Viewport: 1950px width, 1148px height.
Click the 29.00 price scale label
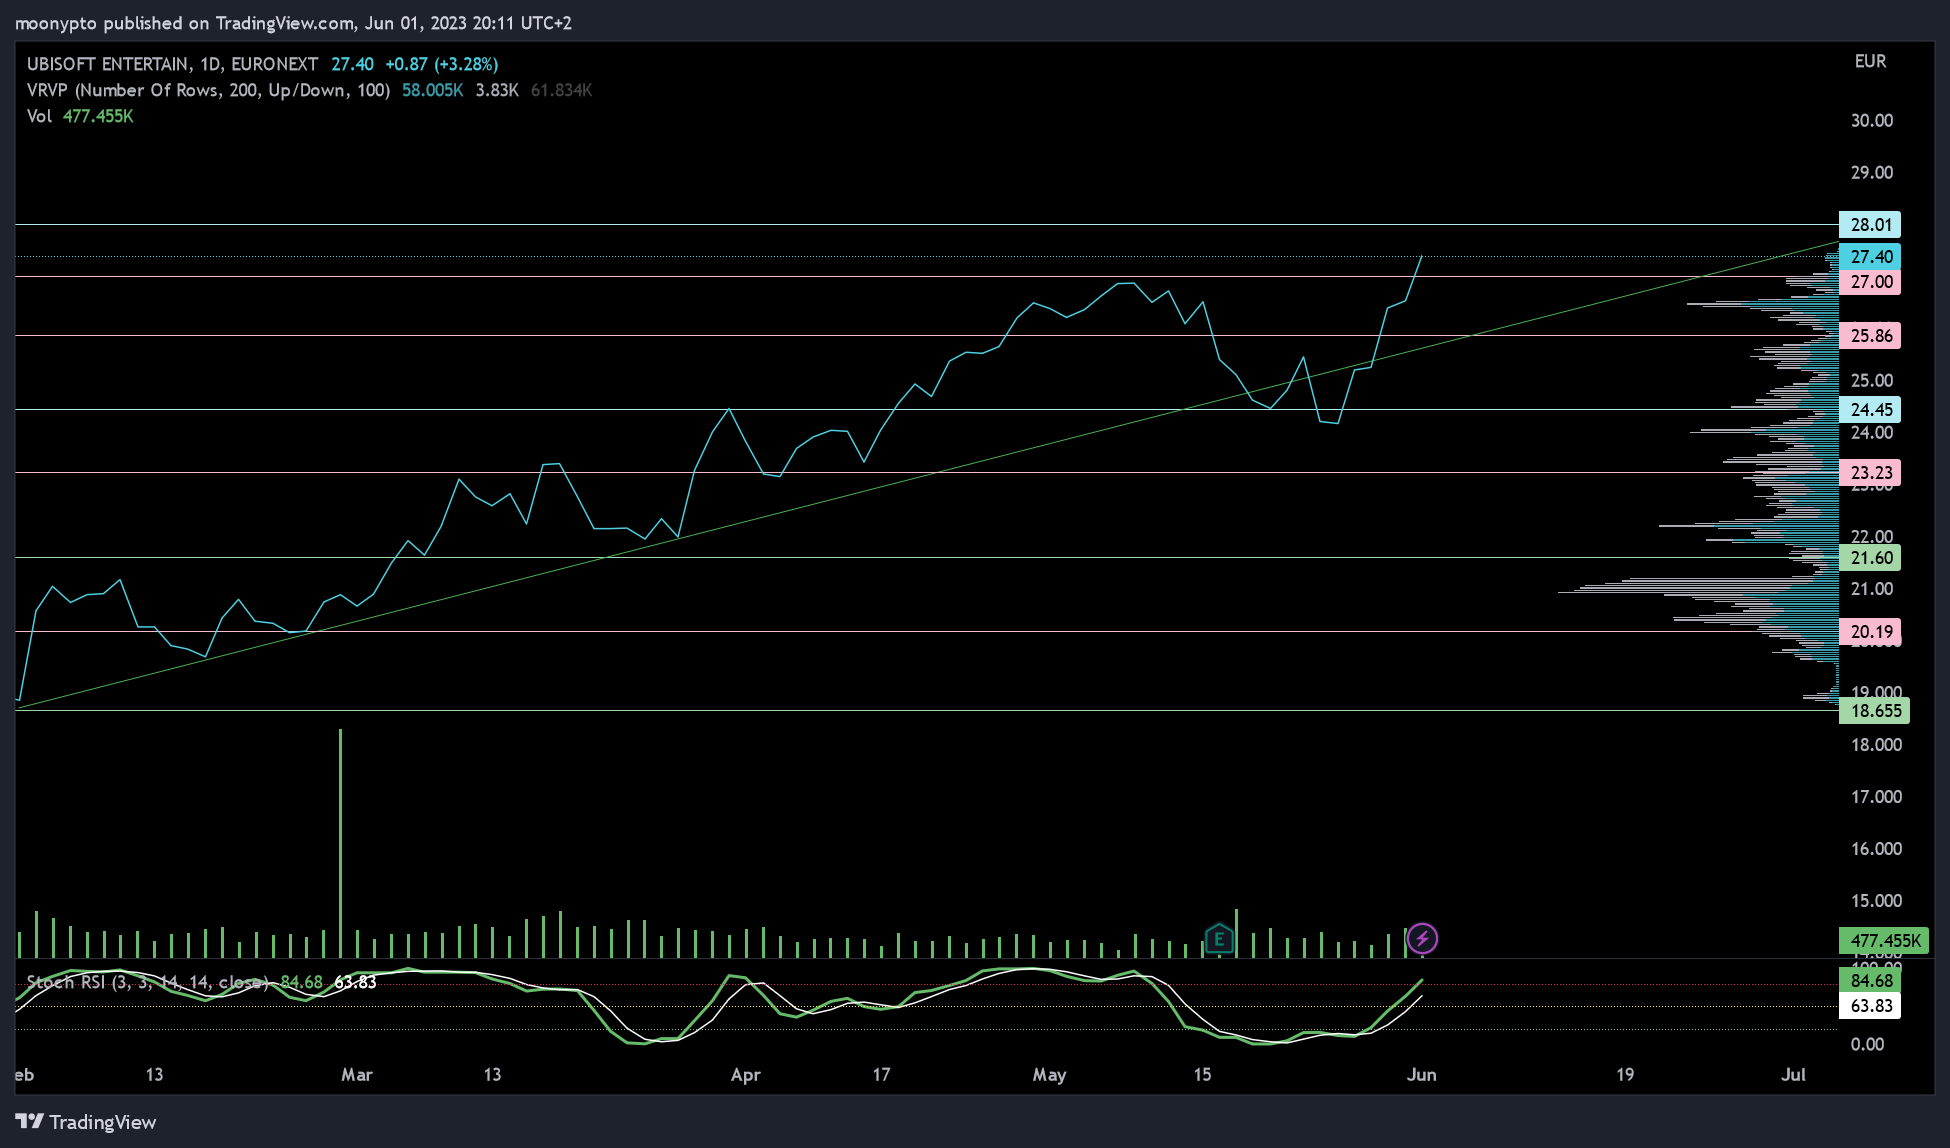coord(1871,173)
